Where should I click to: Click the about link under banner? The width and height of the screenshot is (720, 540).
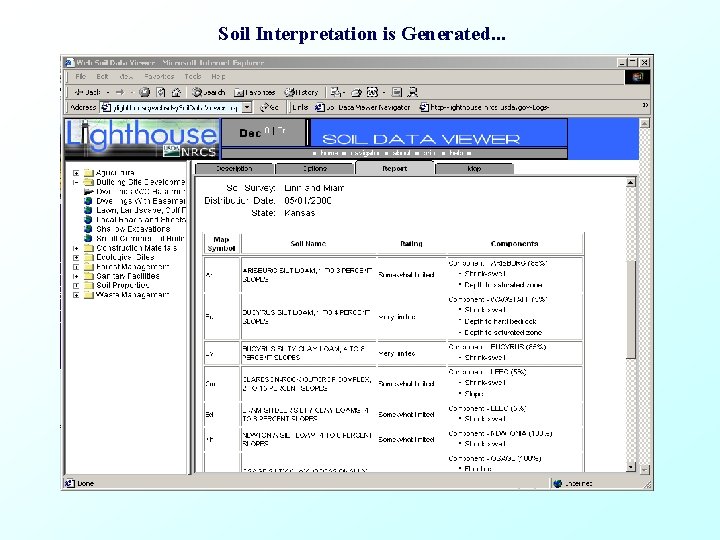pos(399,153)
